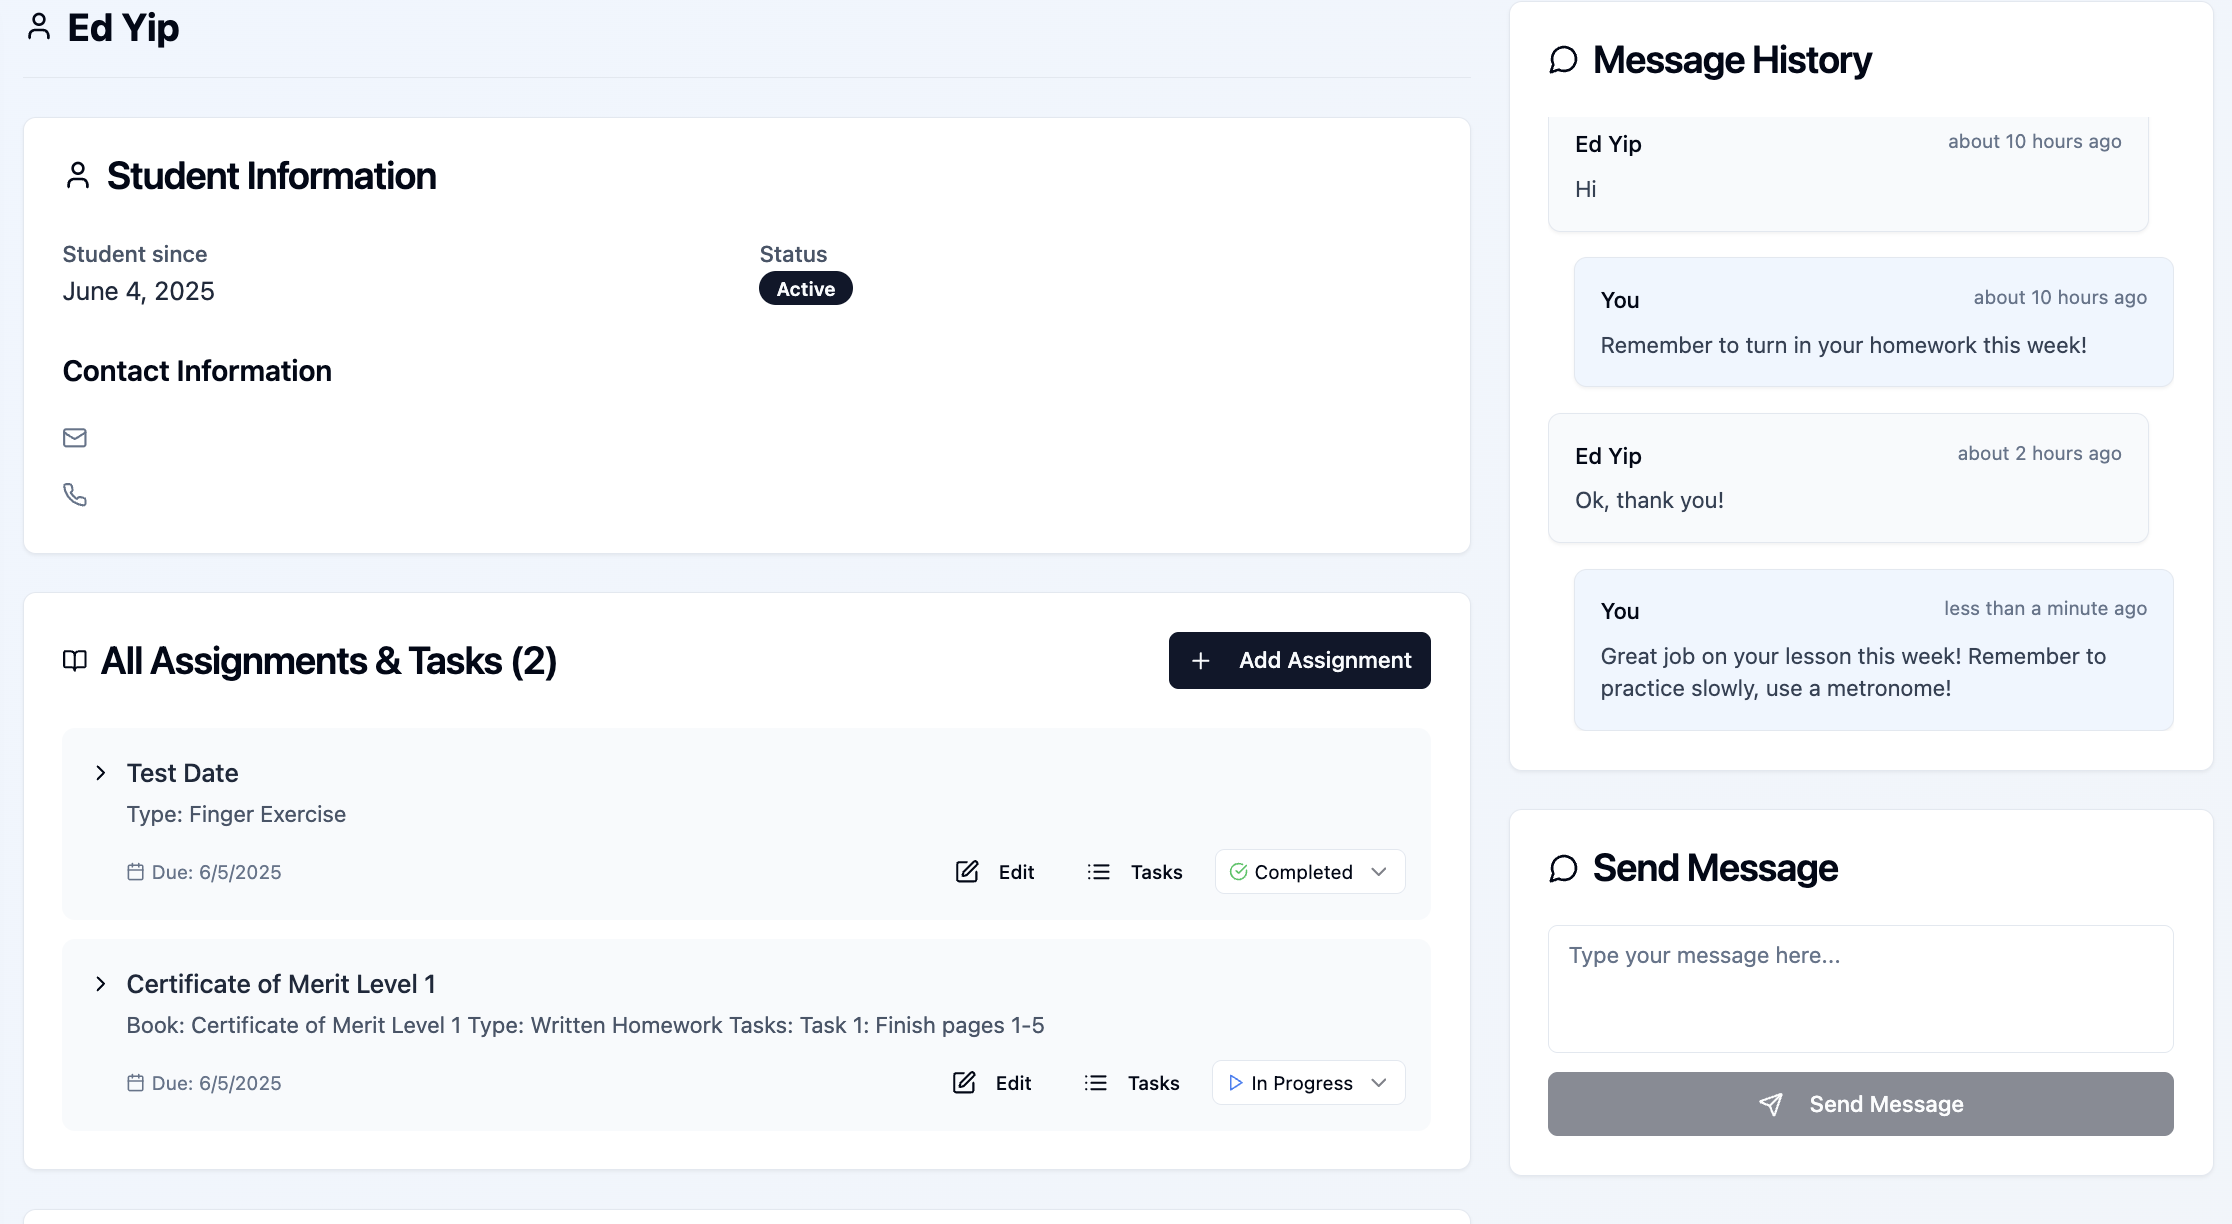2232x1224 pixels.
Task: Click the calendar icon next to Test Date due date
Action: click(x=136, y=871)
